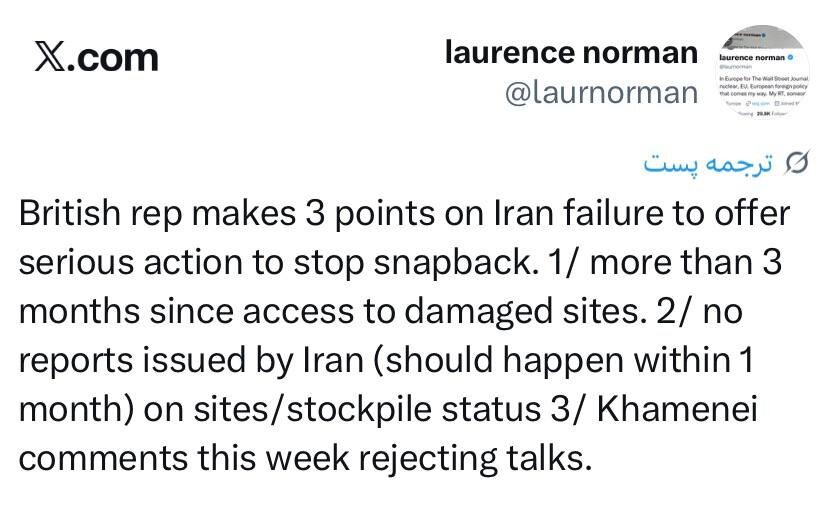Click the large "laurence norman" display name

point(571,52)
